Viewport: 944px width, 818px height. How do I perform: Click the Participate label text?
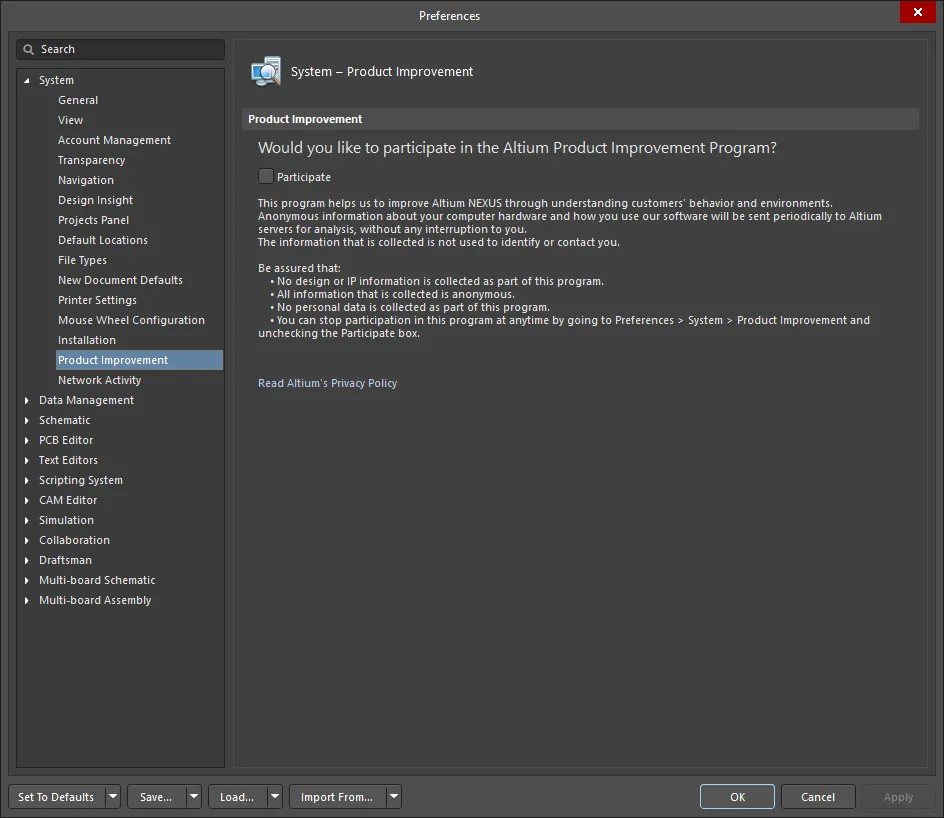click(303, 177)
